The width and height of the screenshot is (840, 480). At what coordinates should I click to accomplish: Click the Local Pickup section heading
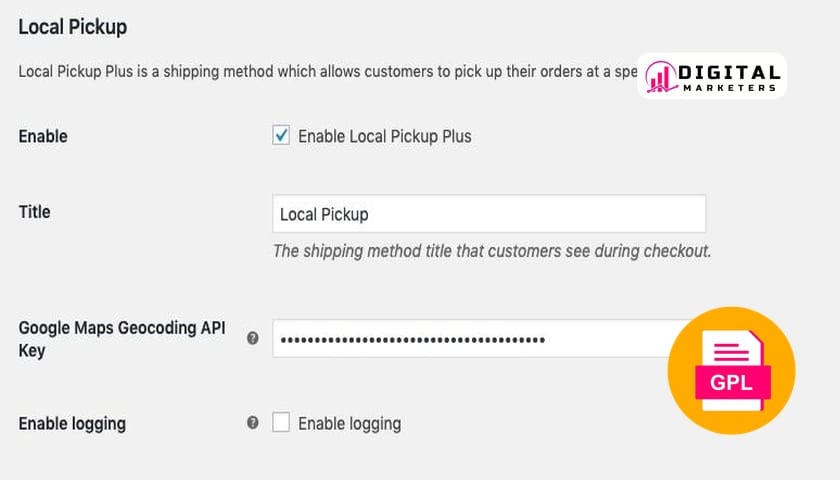click(x=73, y=27)
